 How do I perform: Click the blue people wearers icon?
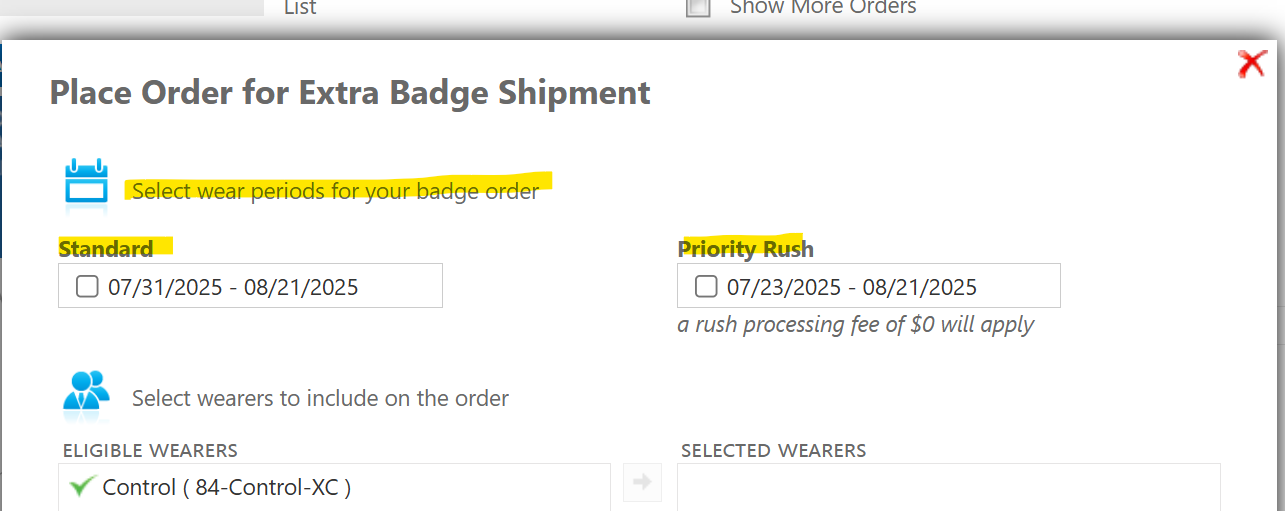pyautogui.click(x=86, y=393)
